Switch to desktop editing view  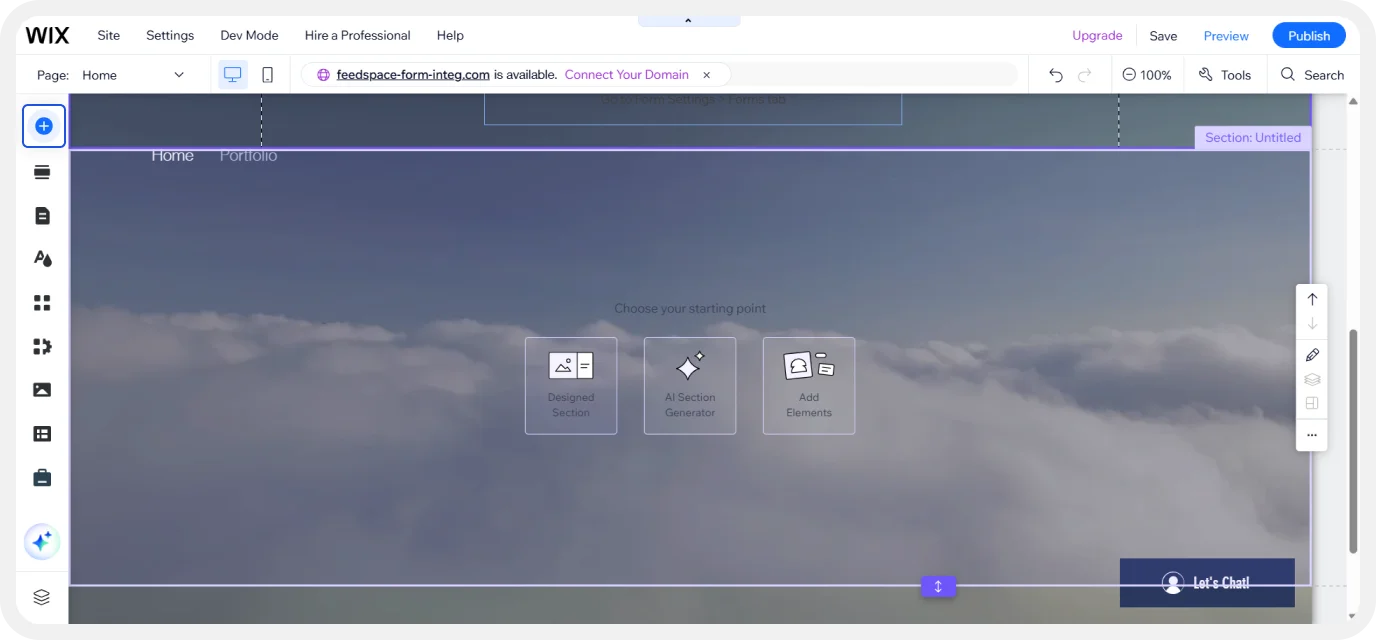(x=232, y=74)
